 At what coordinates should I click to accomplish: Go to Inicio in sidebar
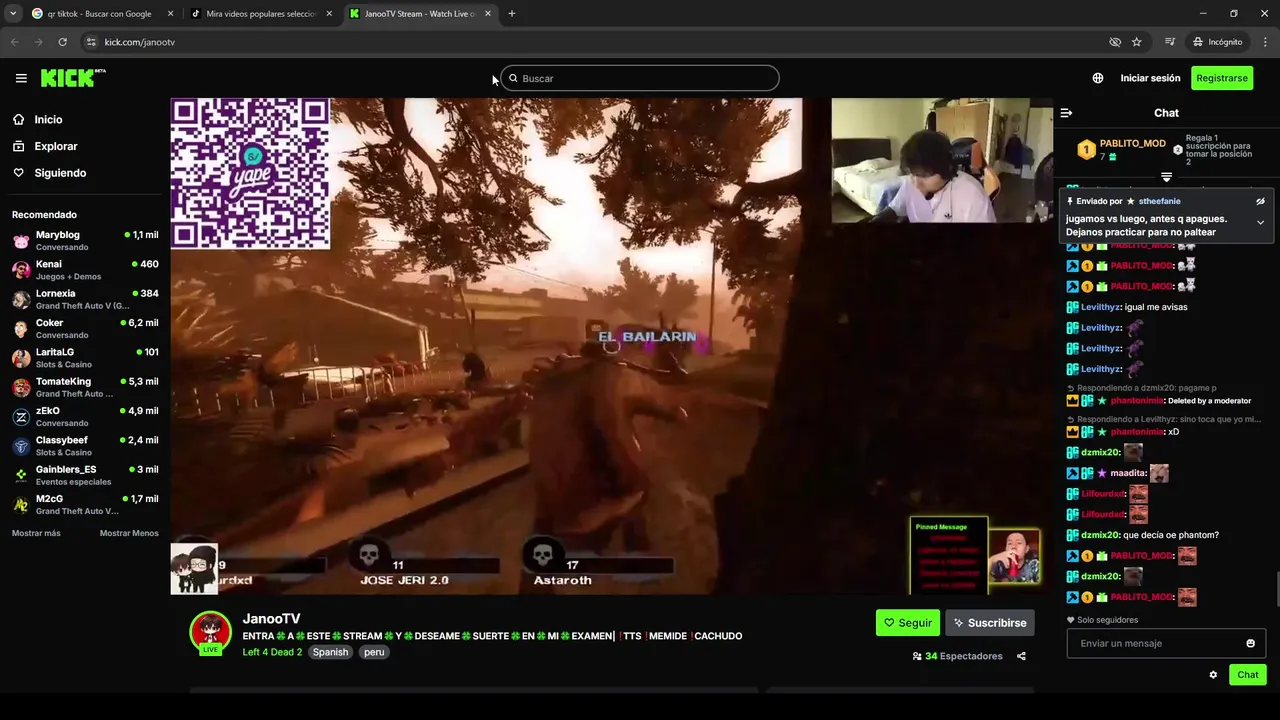pyautogui.click(x=48, y=119)
